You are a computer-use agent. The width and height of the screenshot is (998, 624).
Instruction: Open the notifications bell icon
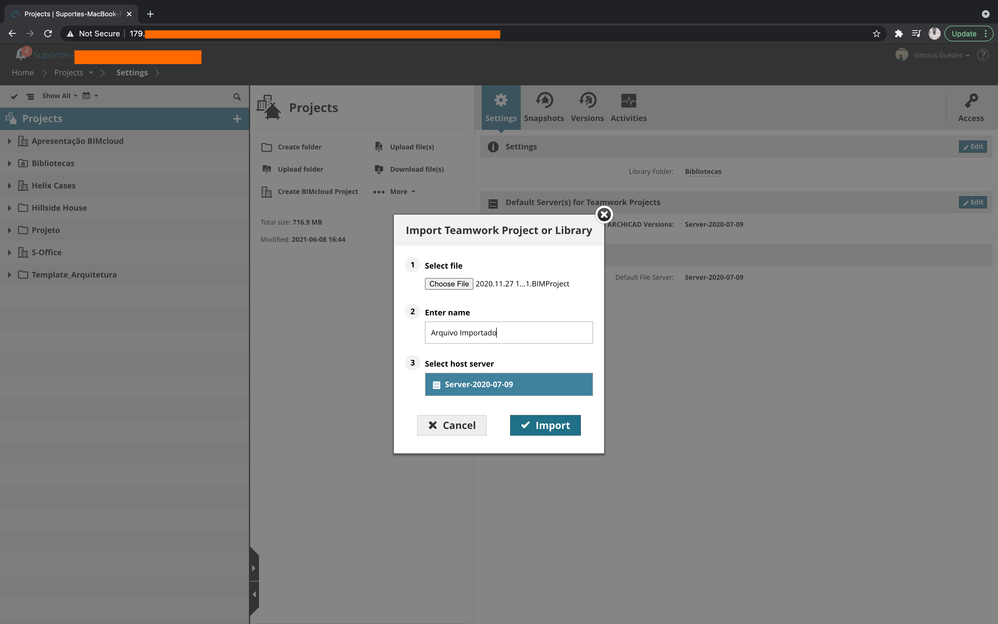[22, 54]
